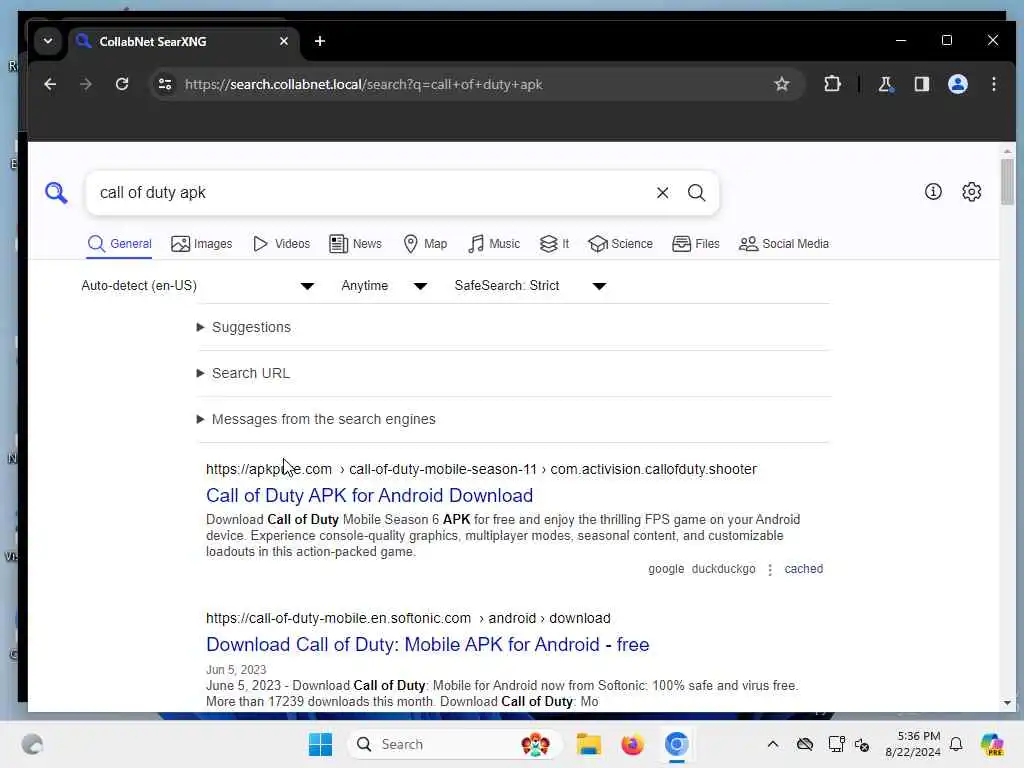Click the browser forward arrow
The image size is (1024, 768).
pos(86,84)
